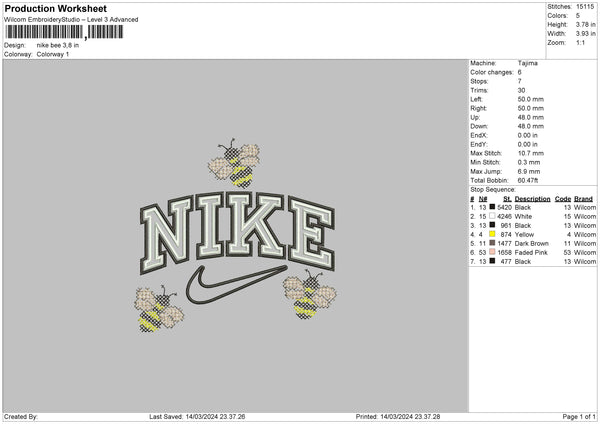Click the 'Dark Brown' description in row 5
The image size is (600, 424).
click(x=532, y=243)
